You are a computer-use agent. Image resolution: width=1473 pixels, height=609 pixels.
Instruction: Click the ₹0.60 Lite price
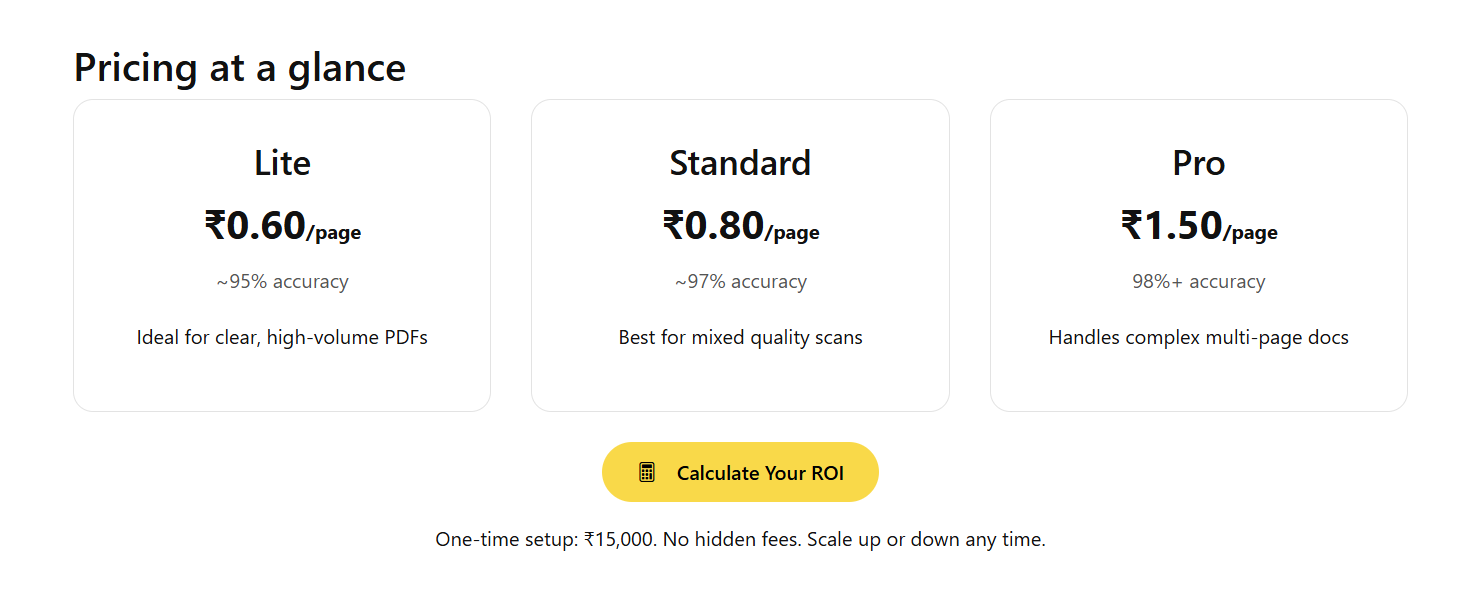255,226
